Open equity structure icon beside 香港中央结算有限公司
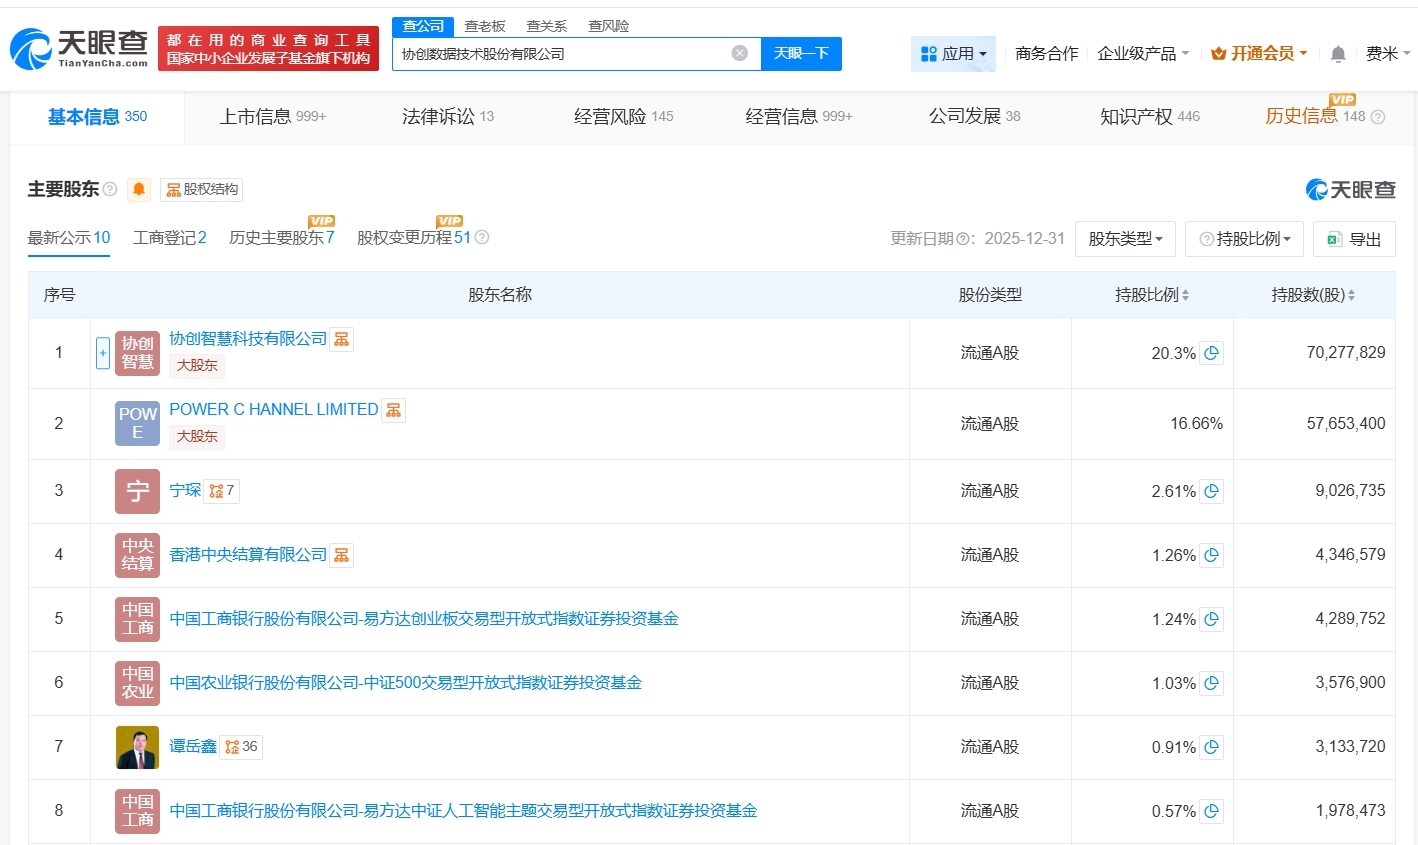Screen dimensions: 1418x845 pyautogui.click(x=342, y=555)
